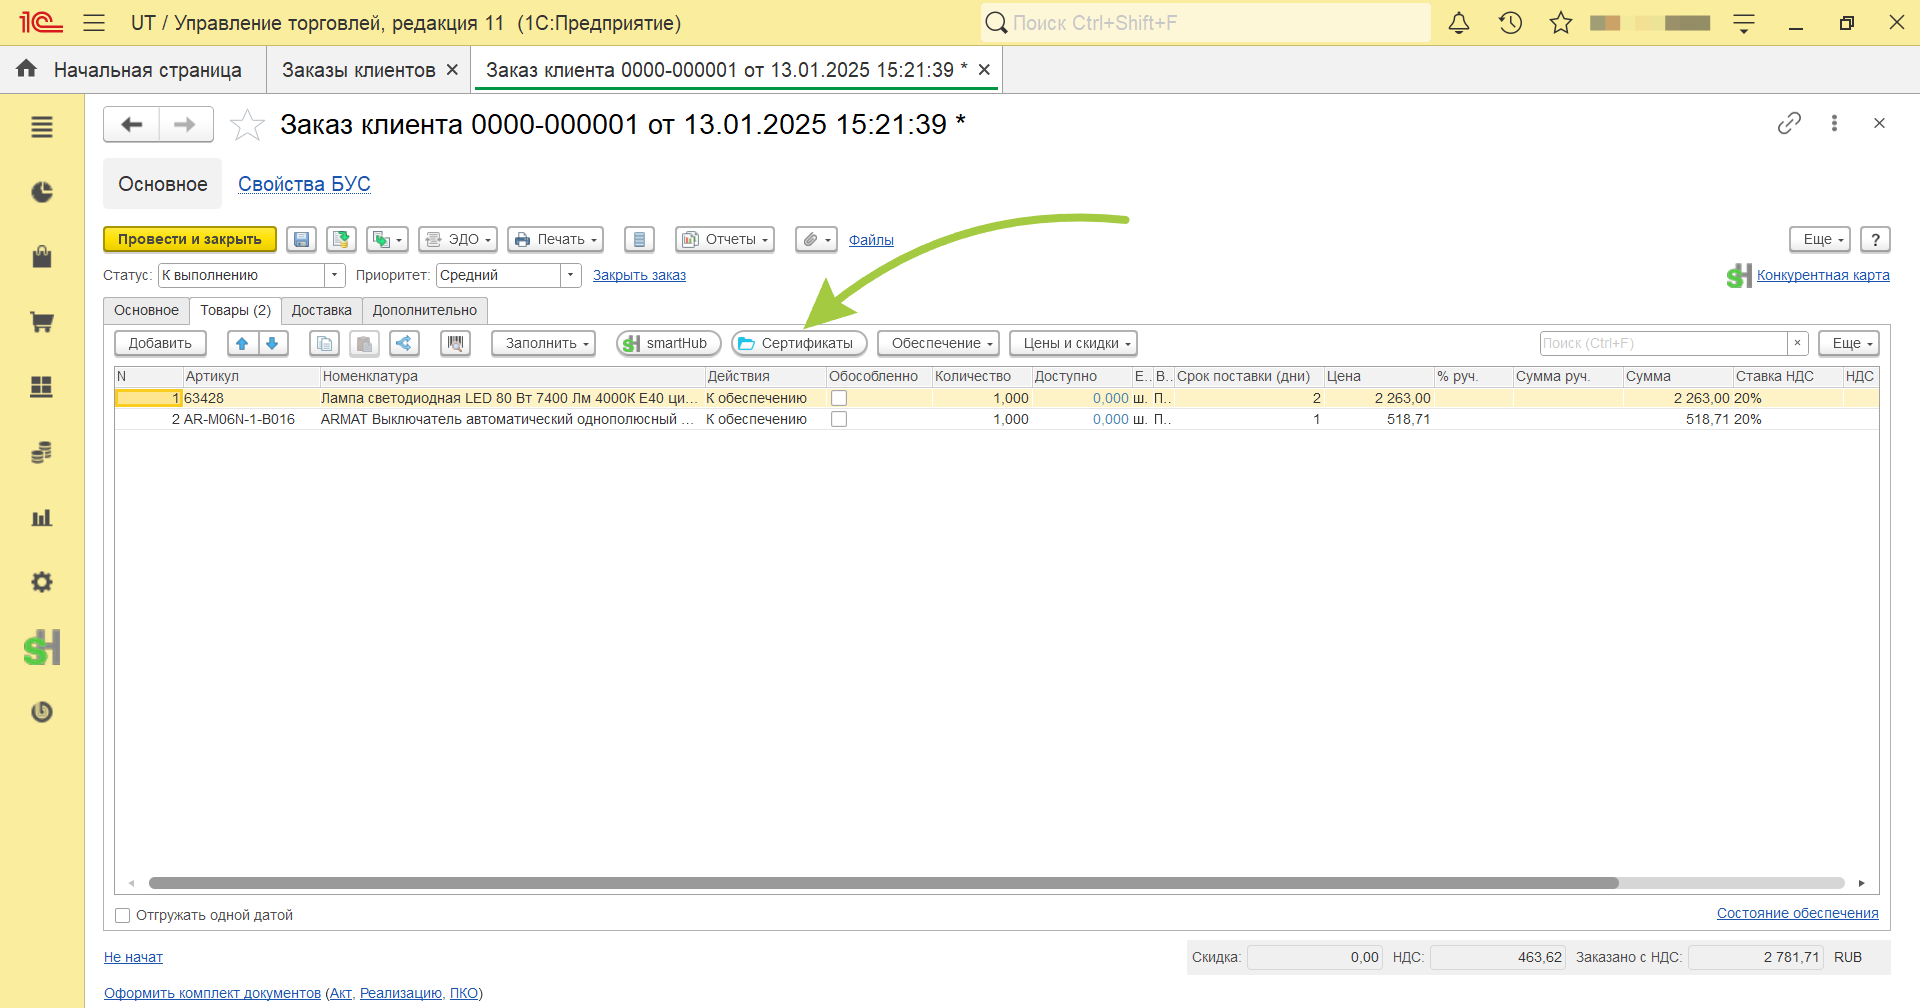This screenshot has height=1008, width=1920.
Task: Click the notifications bell icon
Action: click(1459, 23)
